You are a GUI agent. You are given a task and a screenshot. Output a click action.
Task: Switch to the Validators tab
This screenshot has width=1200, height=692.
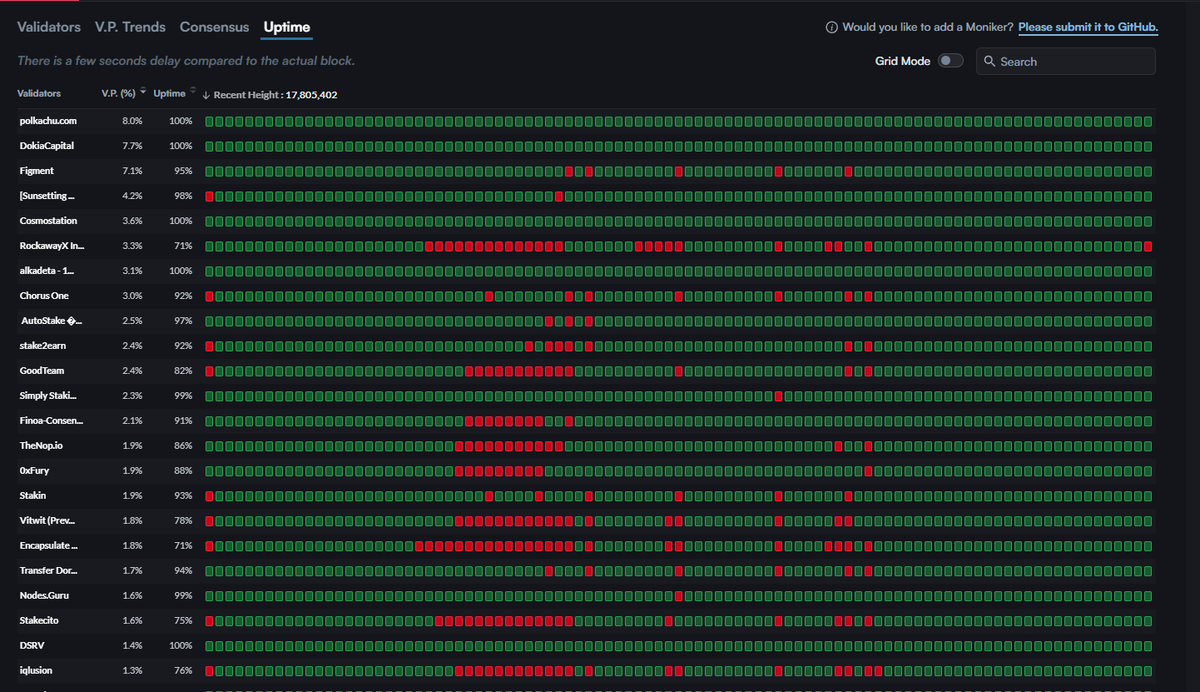[x=49, y=27]
